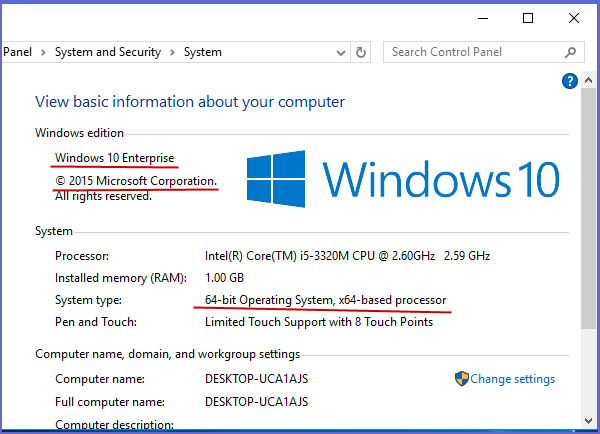Open the Change settings link
This screenshot has height=434, width=600.
click(512, 379)
